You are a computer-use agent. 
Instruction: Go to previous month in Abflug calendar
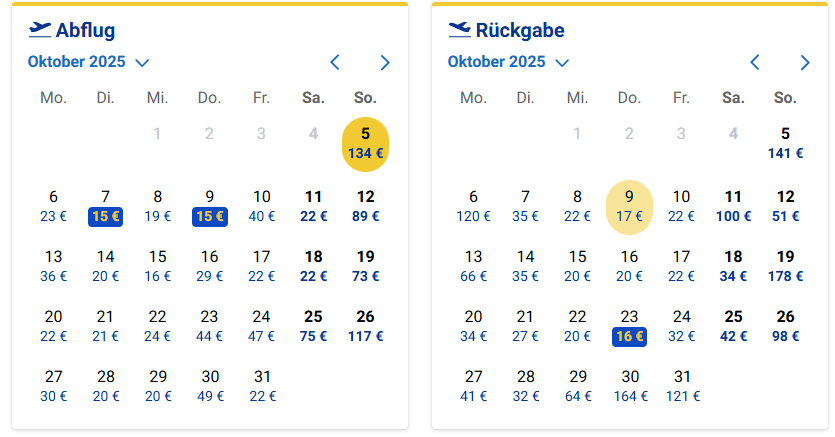335,62
